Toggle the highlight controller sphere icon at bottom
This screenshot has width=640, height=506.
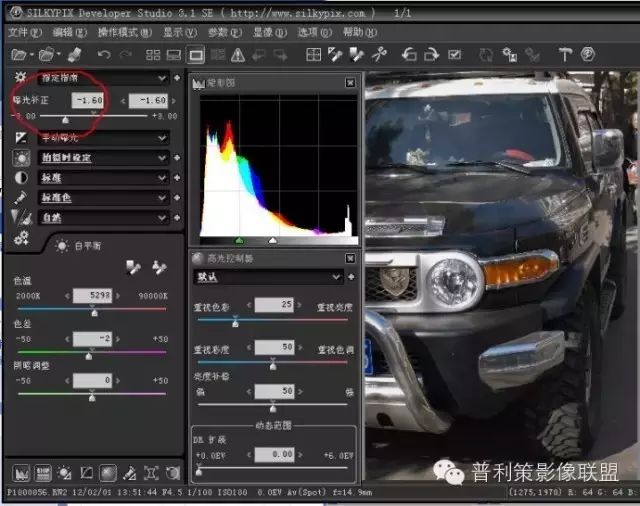[108, 473]
